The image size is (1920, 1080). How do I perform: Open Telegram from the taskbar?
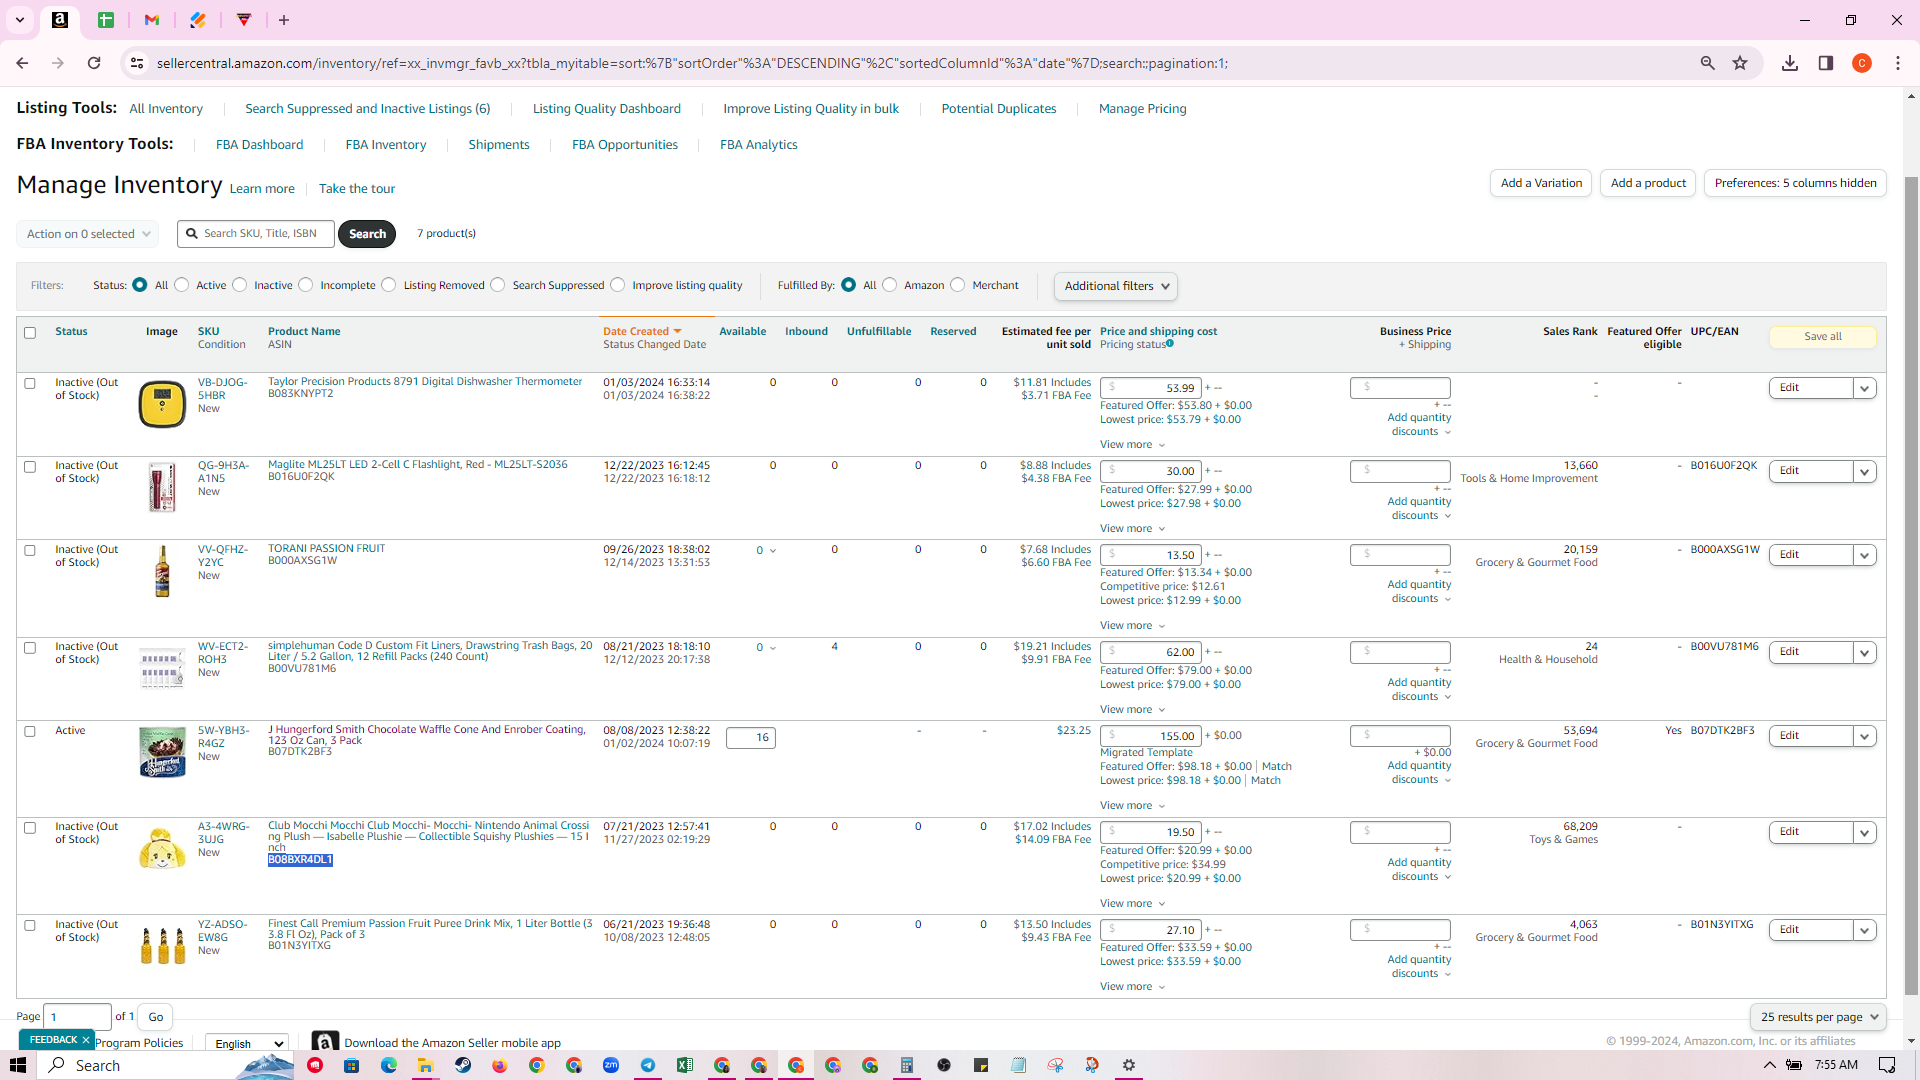tap(648, 1065)
